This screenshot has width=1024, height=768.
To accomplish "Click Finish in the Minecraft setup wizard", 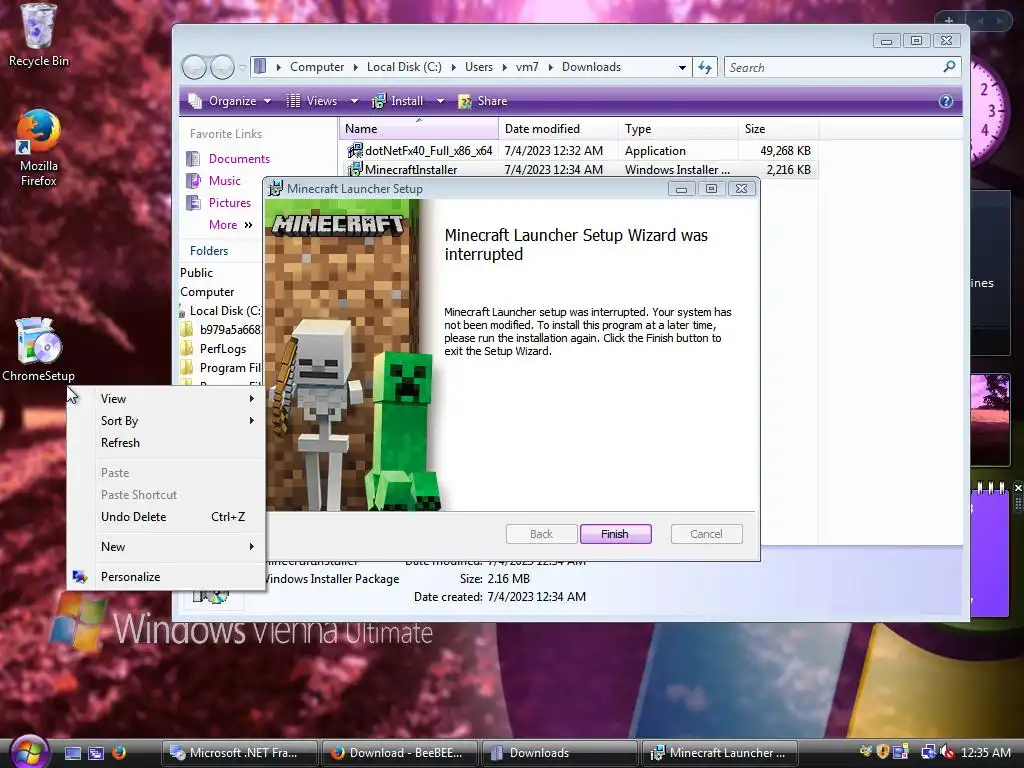I will pos(615,534).
